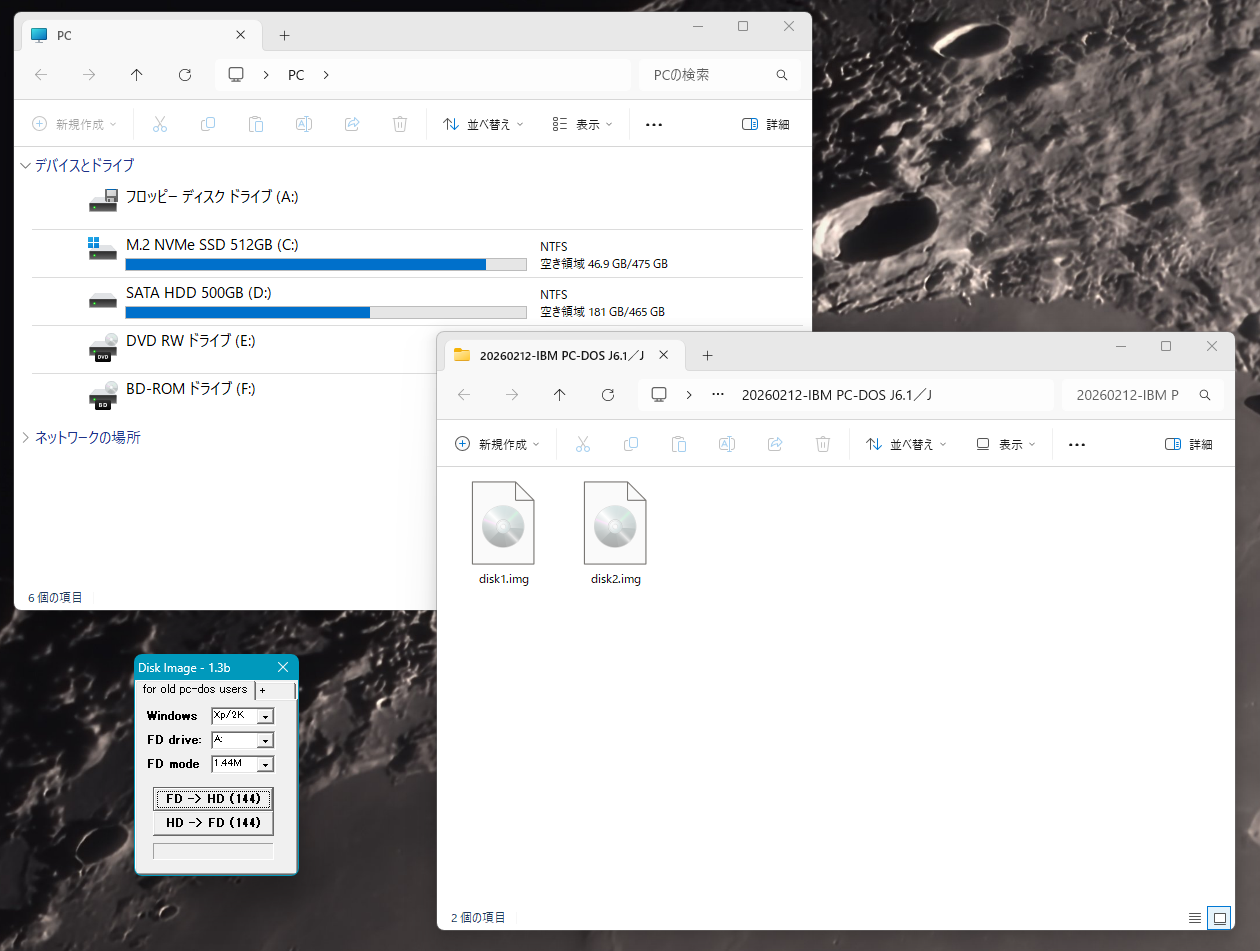The image size is (1260, 951).
Task: Click the FD -> HD (144) button
Action: [213, 798]
